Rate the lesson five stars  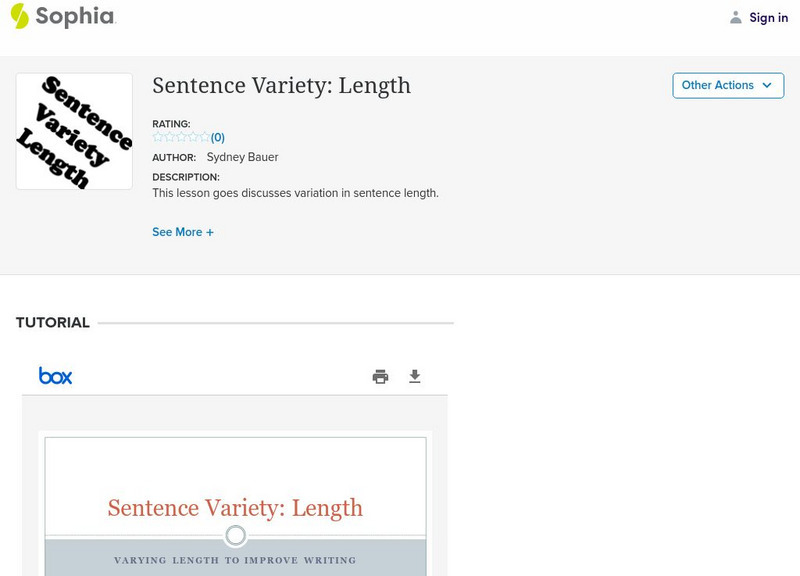coord(204,137)
